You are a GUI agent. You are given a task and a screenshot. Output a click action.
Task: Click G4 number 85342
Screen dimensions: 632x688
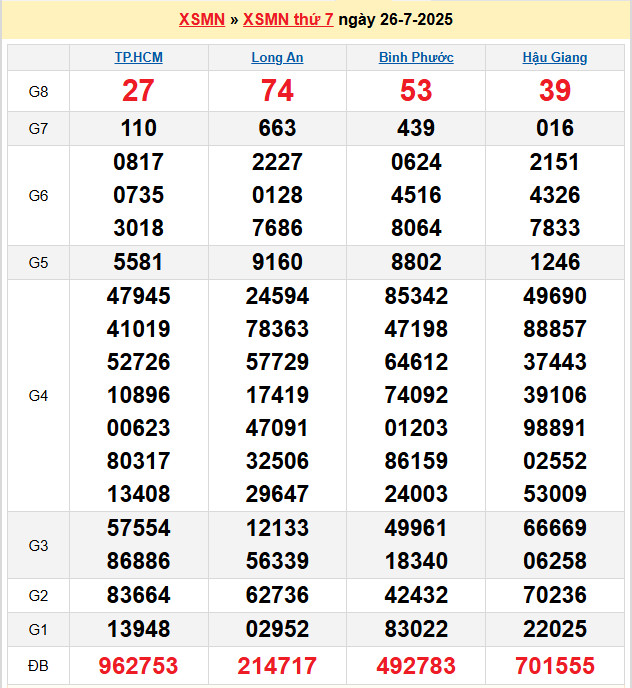[416, 296]
